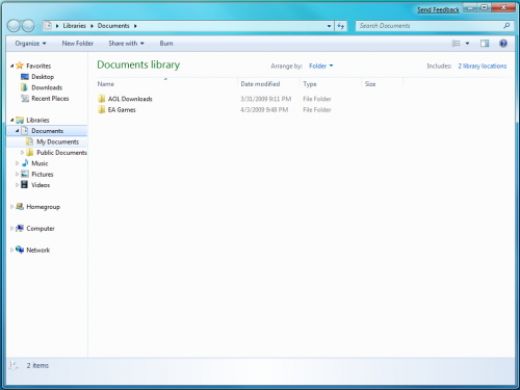Click the Recent Places icon
Image resolution: width=520 pixels, height=390 pixels.
[25, 98]
